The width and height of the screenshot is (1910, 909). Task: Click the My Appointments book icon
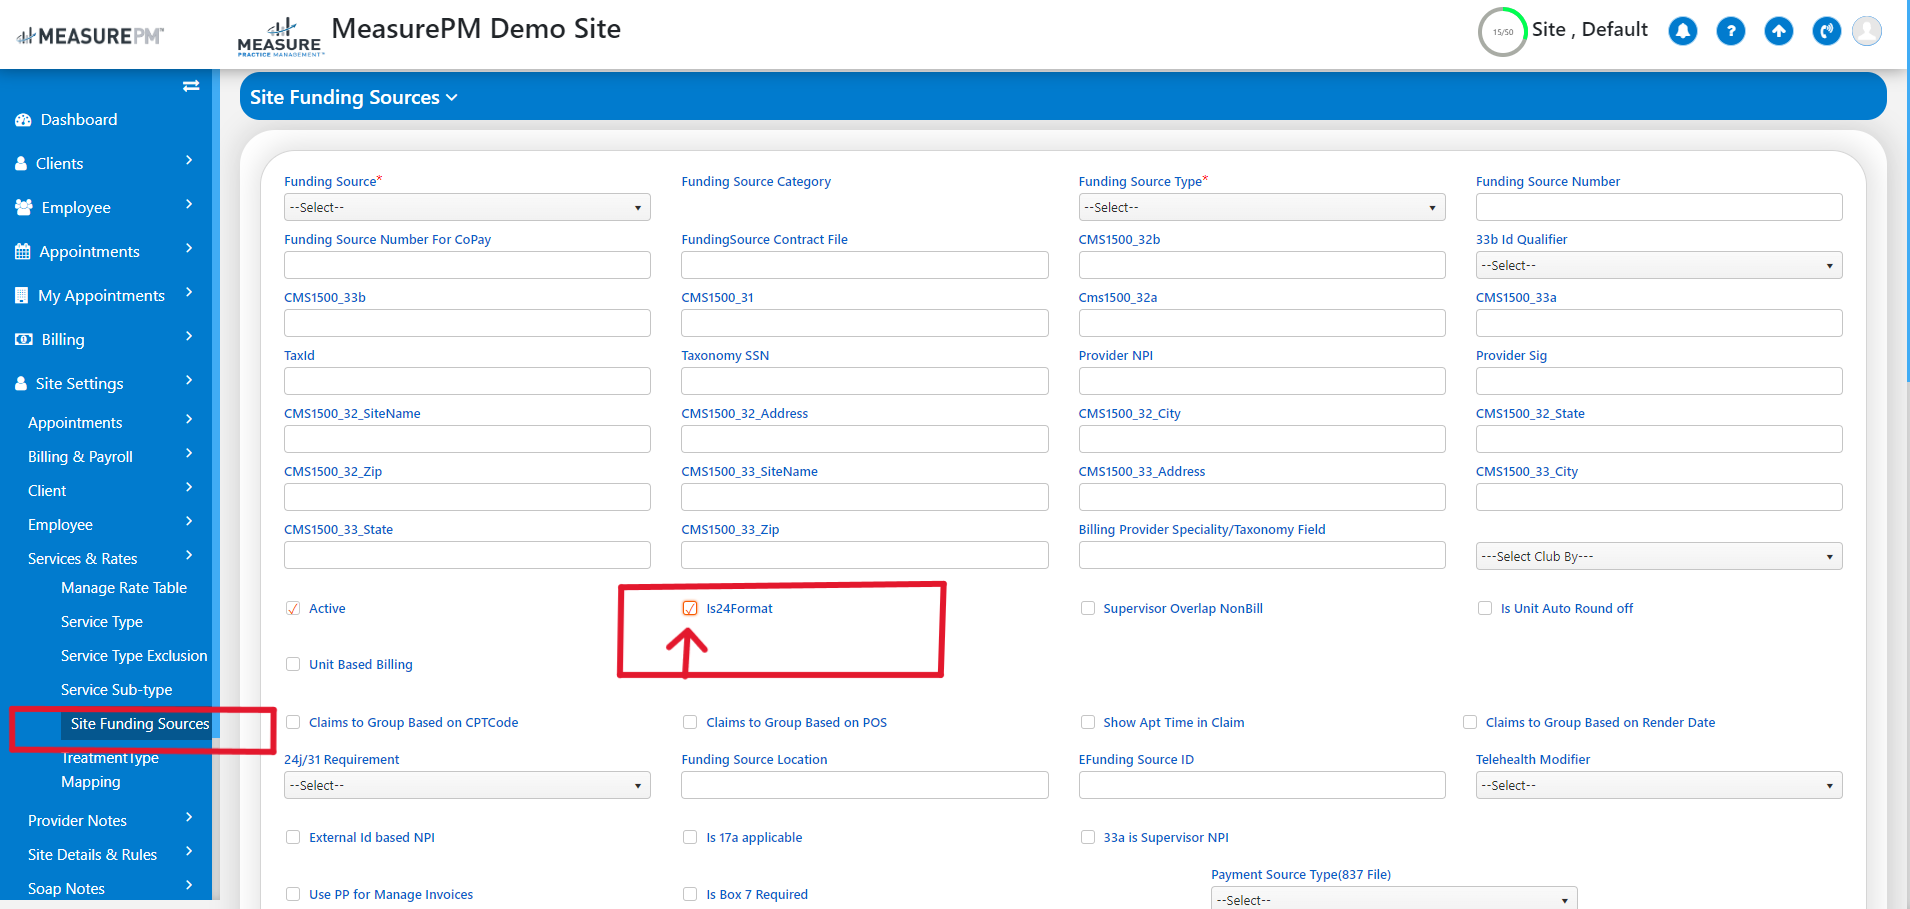[22, 296]
